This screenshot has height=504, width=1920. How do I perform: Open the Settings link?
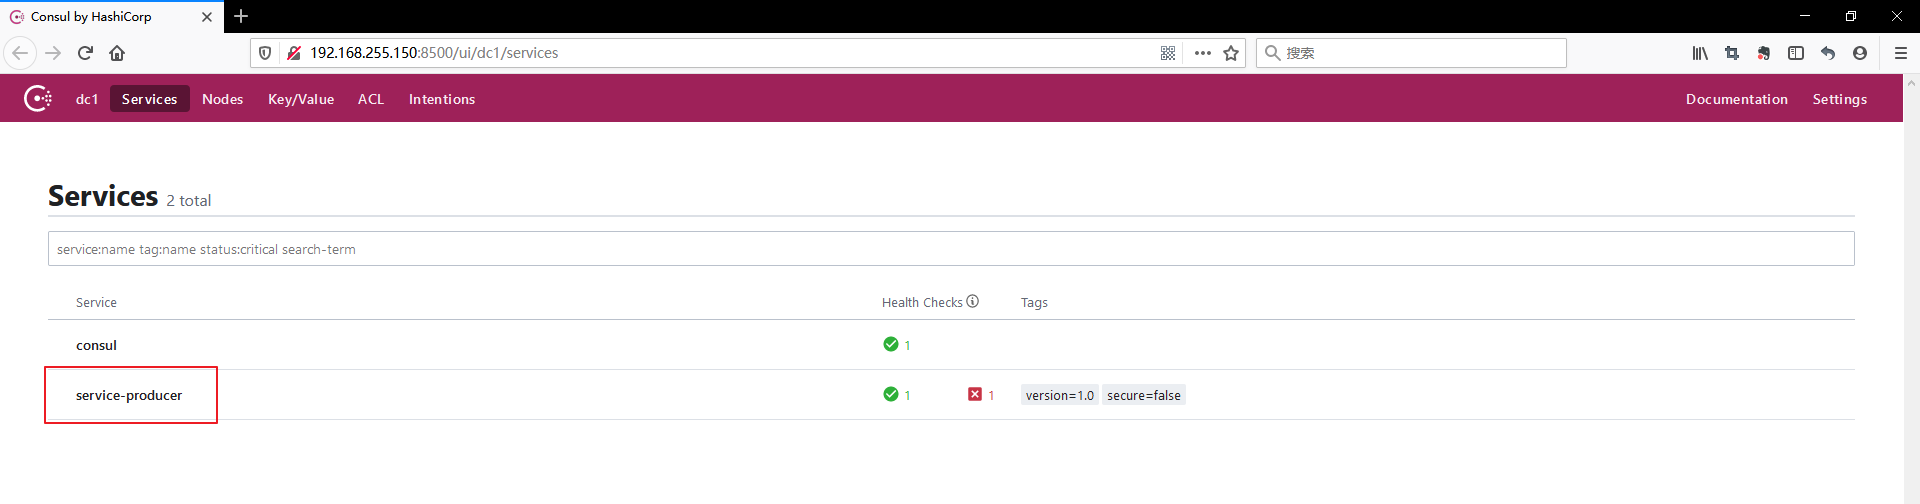coord(1840,99)
